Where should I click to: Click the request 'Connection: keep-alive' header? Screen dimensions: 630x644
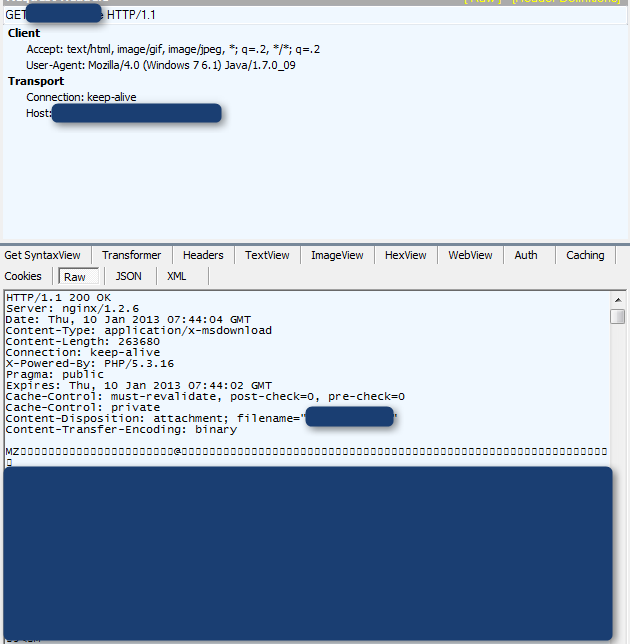(81, 97)
